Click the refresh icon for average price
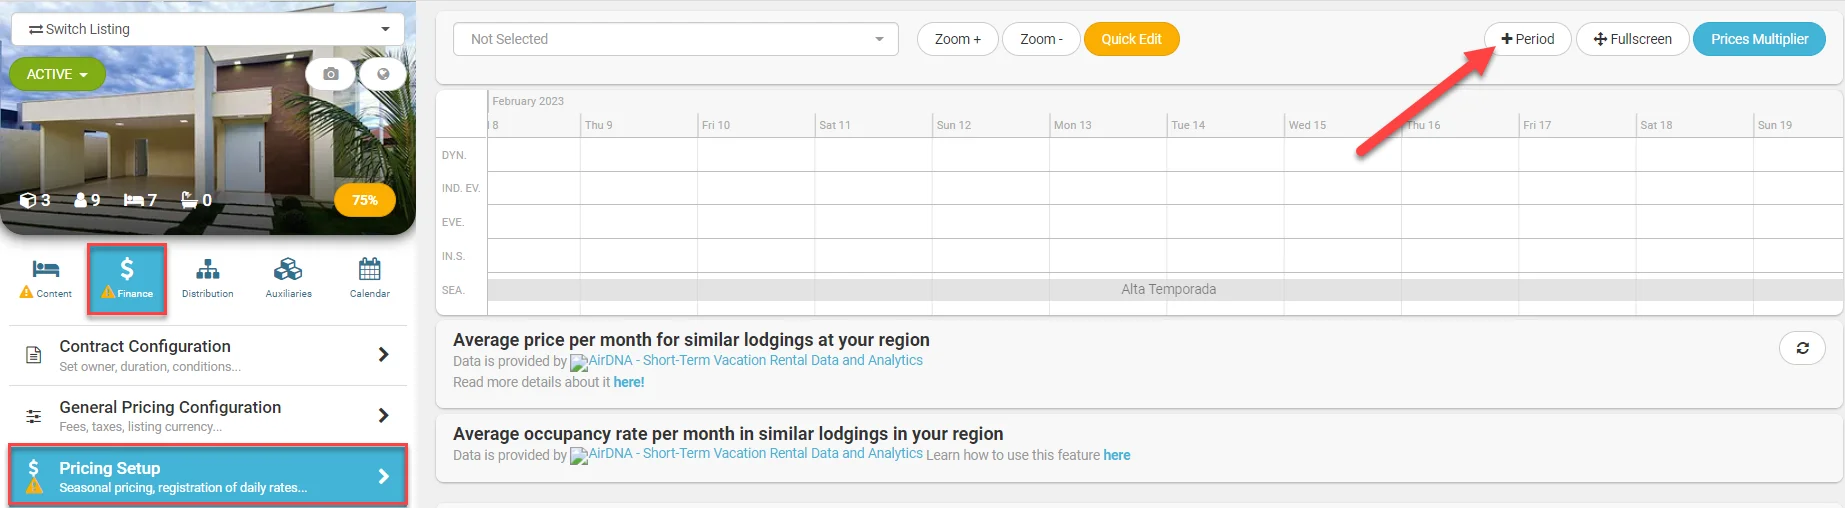This screenshot has width=1845, height=508. (1802, 348)
